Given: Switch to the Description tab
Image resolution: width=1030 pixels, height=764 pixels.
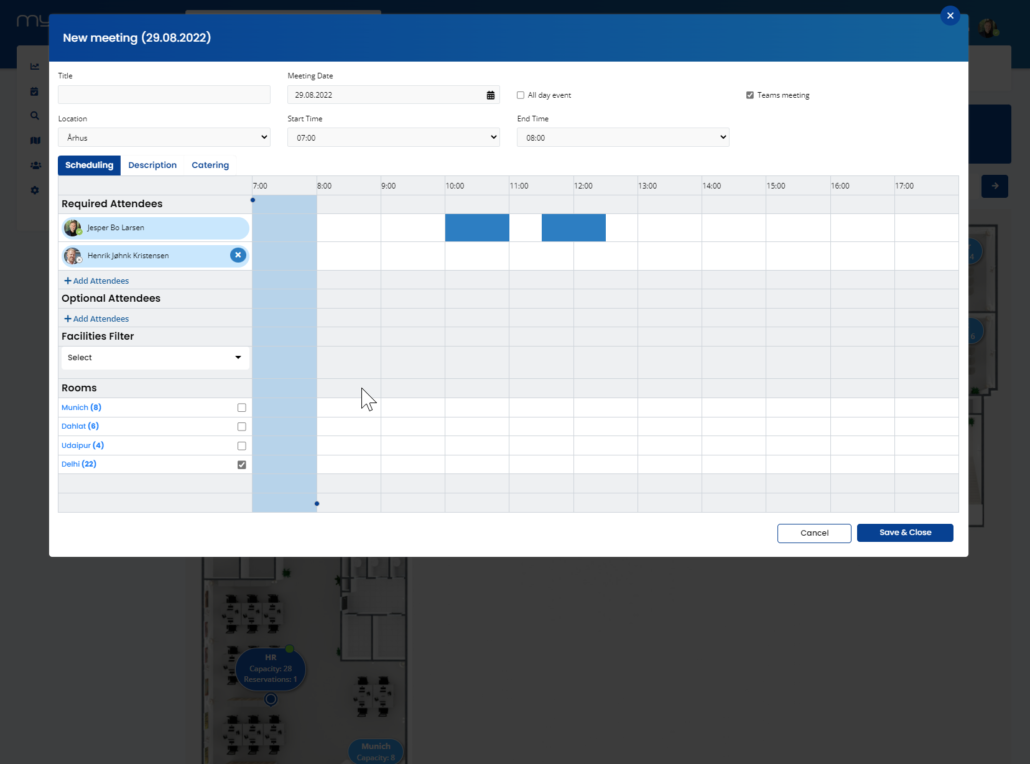Looking at the screenshot, I should [152, 165].
